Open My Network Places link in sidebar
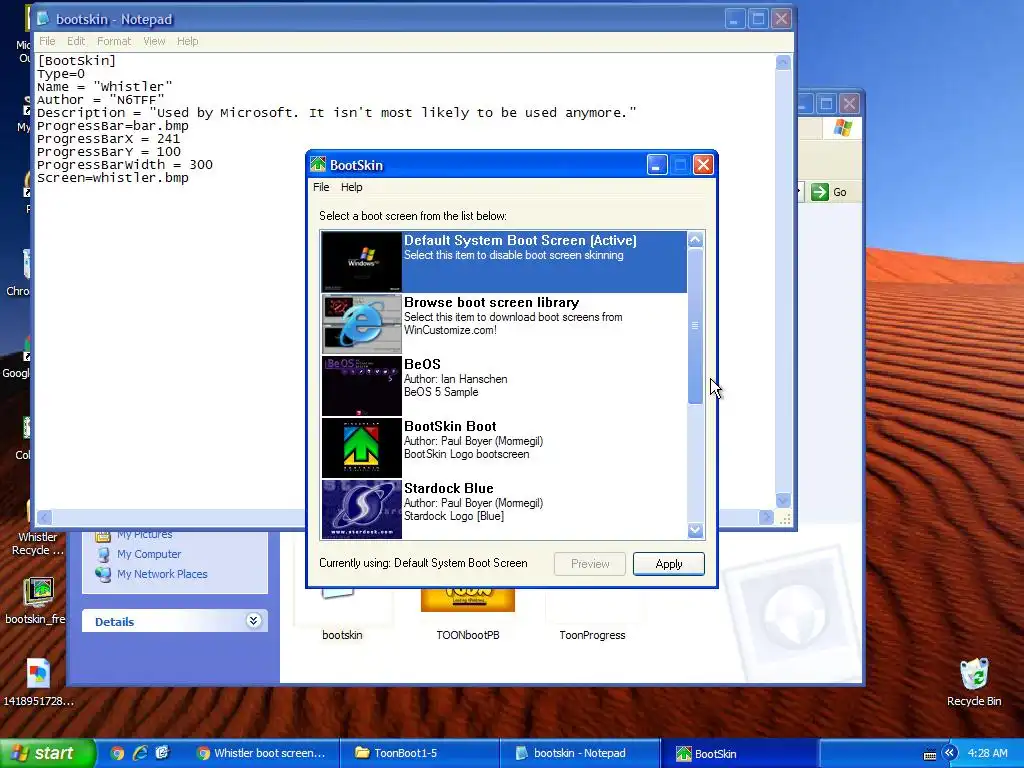The width and height of the screenshot is (1024, 768). pyautogui.click(x=162, y=574)
